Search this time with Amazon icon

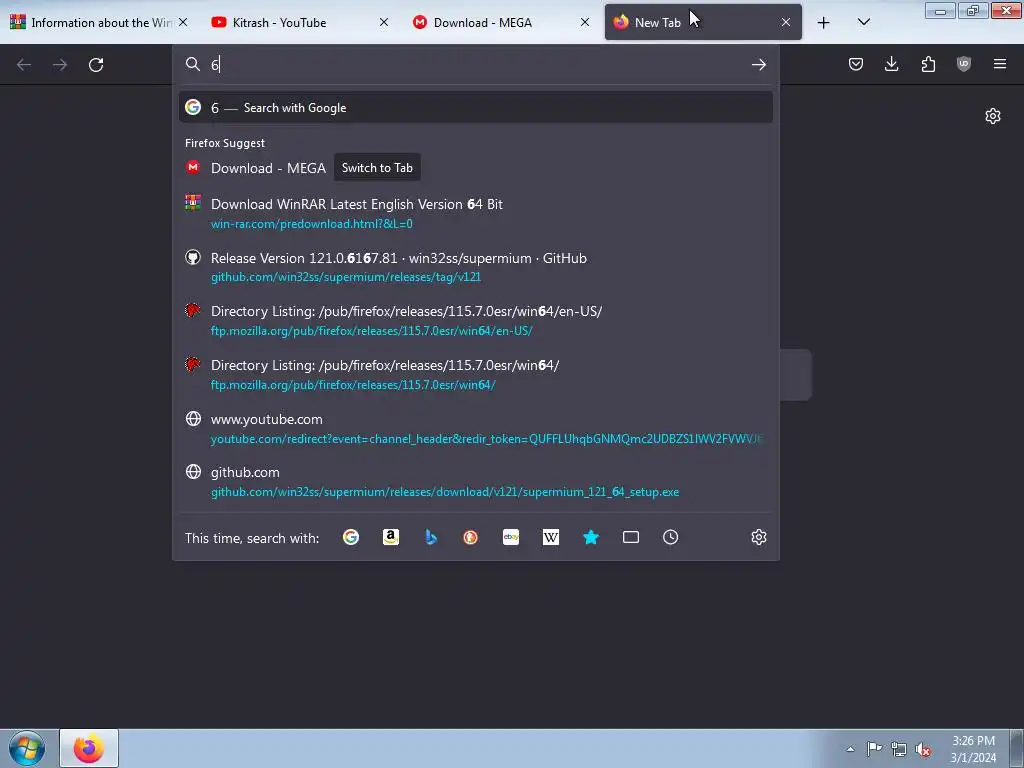click(391, 537)
